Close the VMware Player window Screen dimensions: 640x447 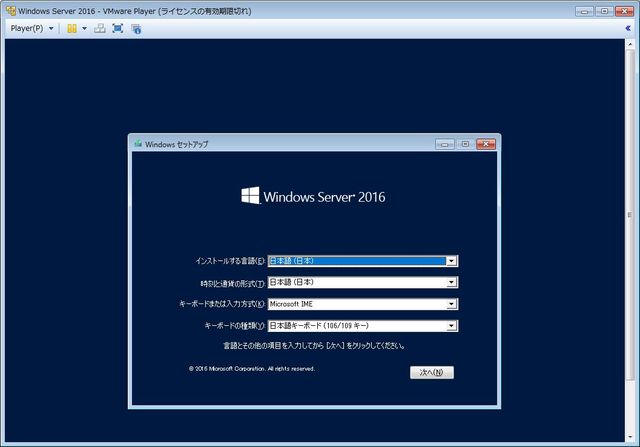pyautogui.click(x=624, y=11)
